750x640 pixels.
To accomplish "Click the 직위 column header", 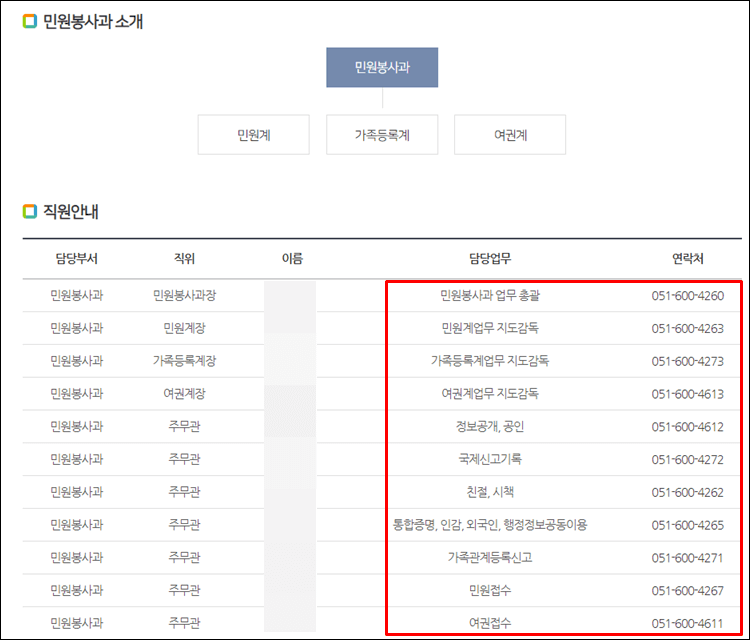I will 185,259.
